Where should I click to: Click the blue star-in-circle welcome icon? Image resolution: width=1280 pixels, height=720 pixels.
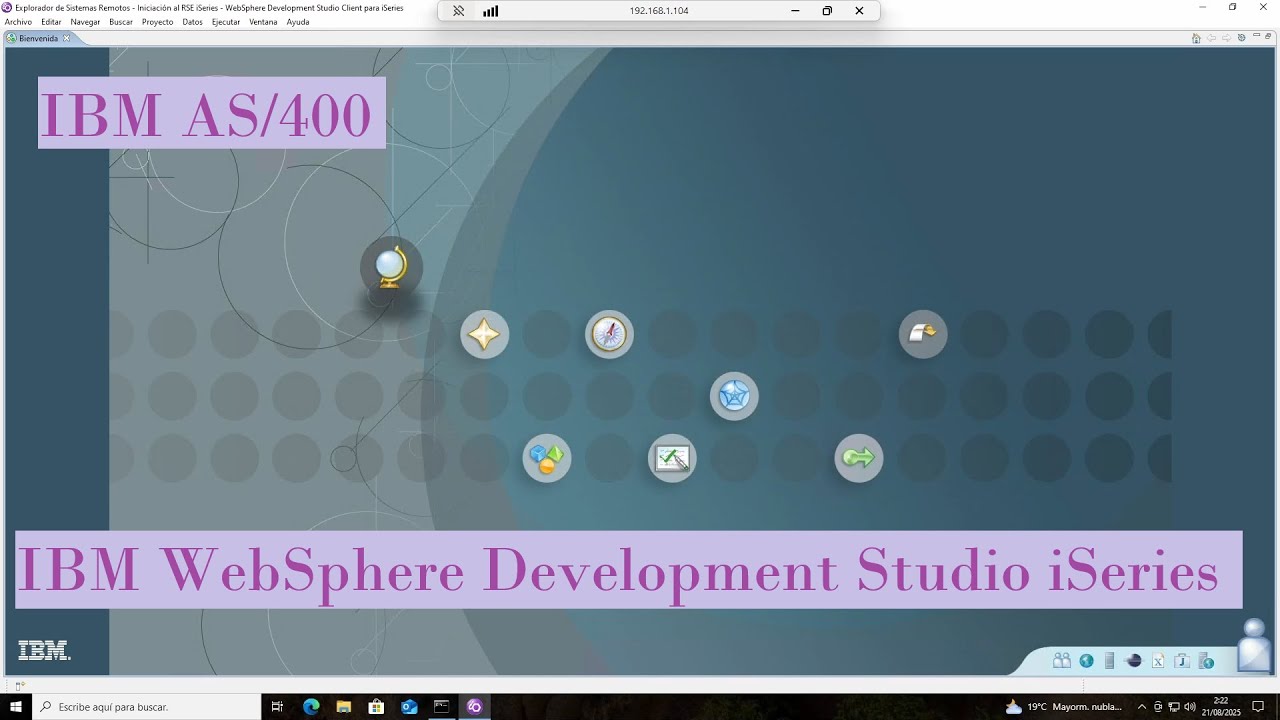point(734,397)
